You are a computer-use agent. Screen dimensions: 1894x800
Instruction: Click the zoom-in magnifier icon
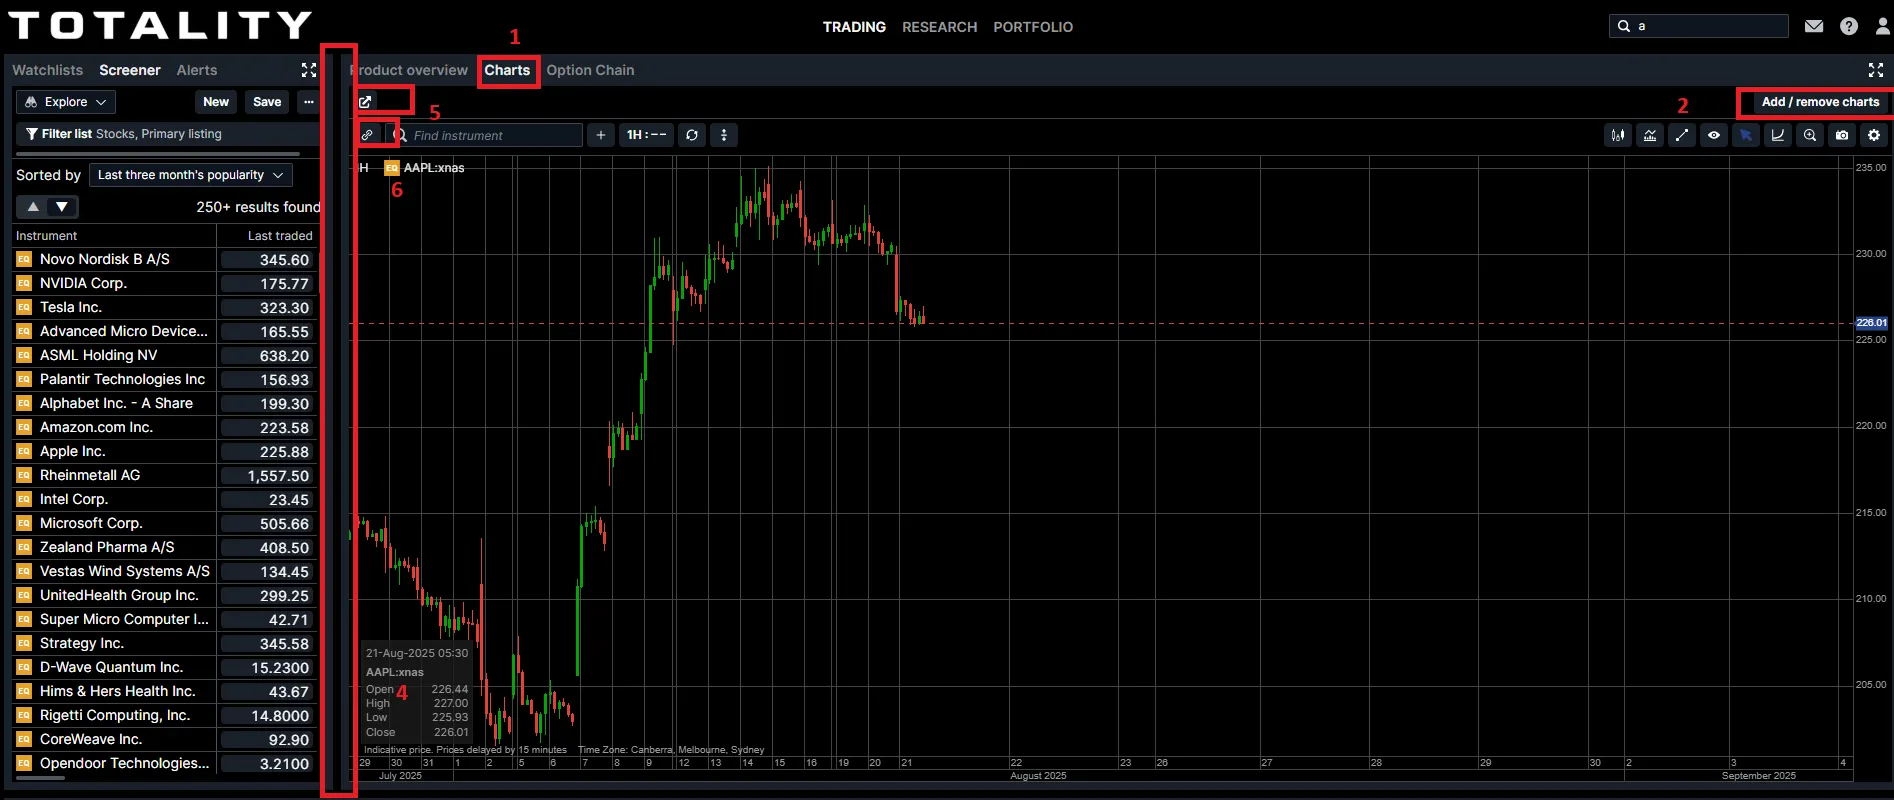pyautogui.click(x=1810, y=135)
